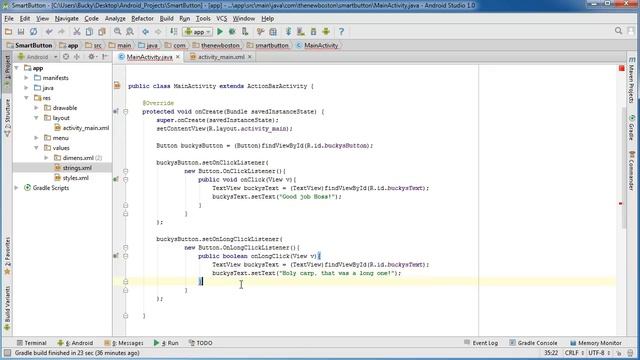This screenshot has height=360, width=640.
Task: Collapse the res folder arrow
Action: [27, 98]
